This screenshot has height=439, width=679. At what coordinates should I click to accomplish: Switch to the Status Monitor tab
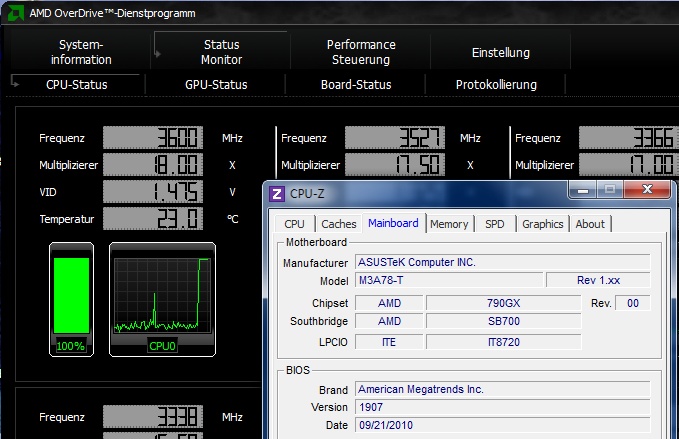point(221,52)
